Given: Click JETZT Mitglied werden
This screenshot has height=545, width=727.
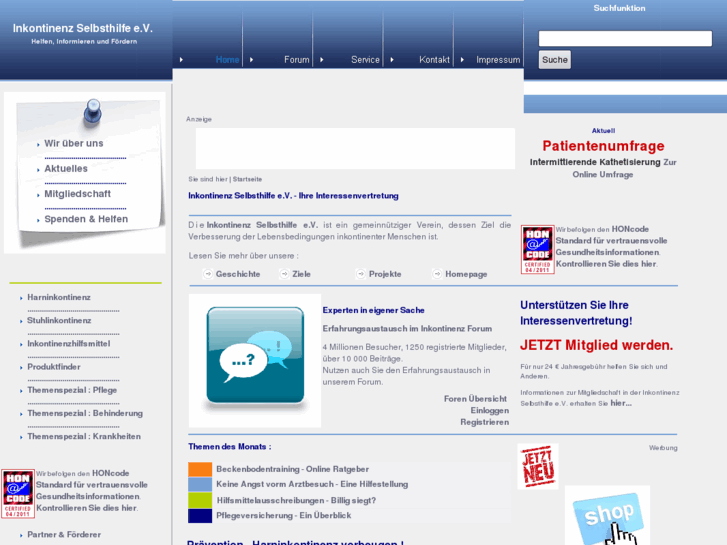Looking at the screenshot, I should pos(596,345).
